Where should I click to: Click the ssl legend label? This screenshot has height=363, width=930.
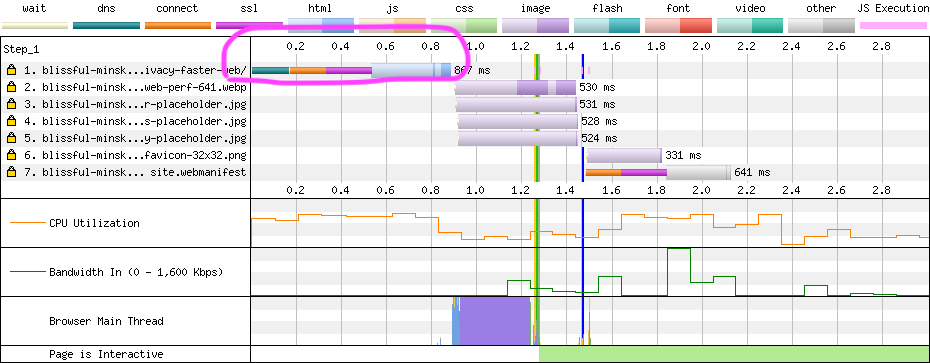[249, 8]
